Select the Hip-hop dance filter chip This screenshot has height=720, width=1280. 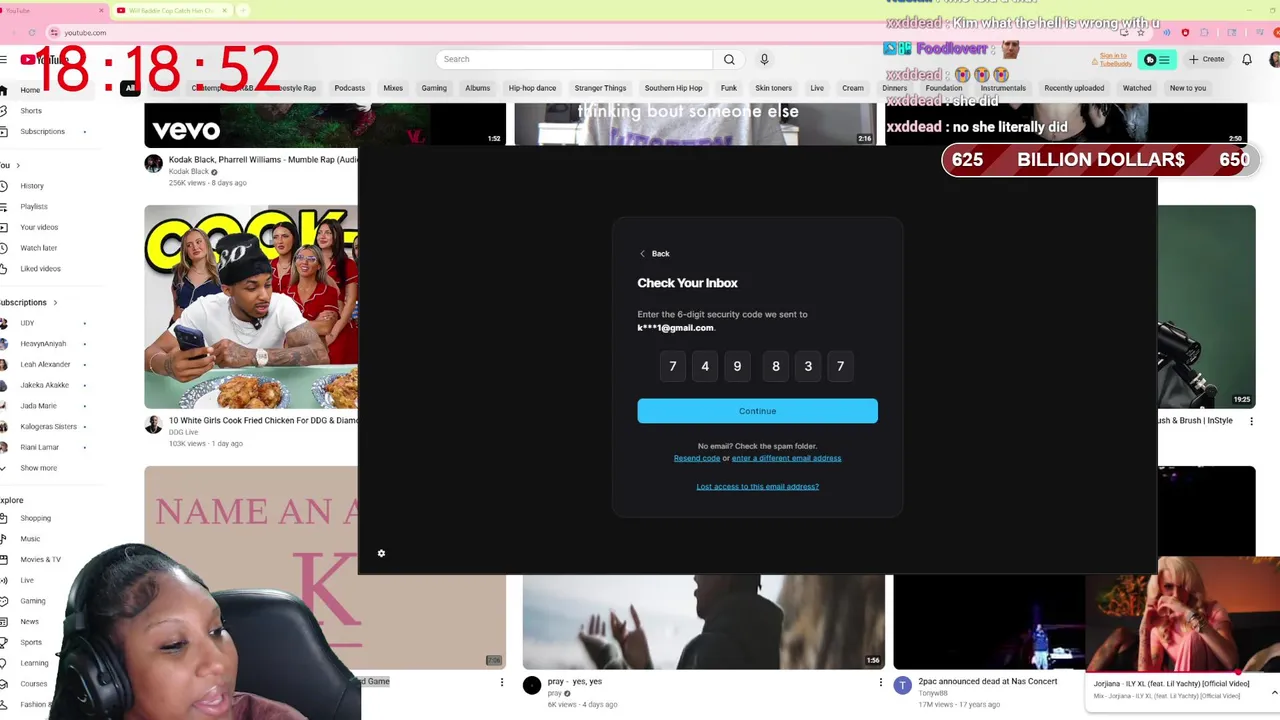[x=532, y=88]
